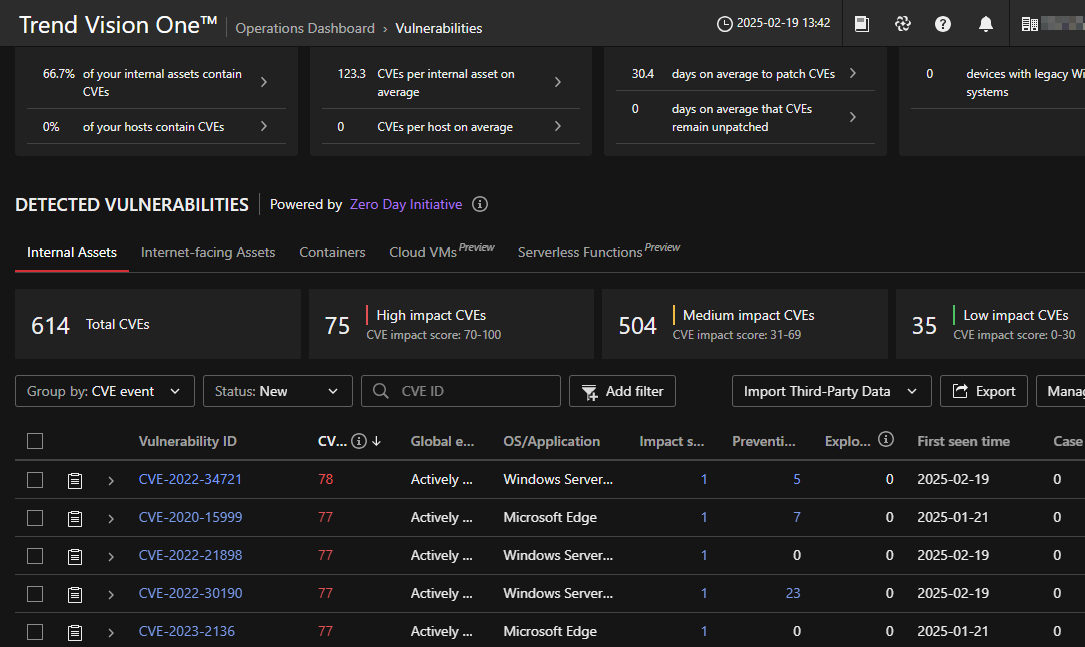This screenshot has width=1085, height=647.
Task: Open clipboard details icon for CVE-2022-34721
Action: point(75,480)
